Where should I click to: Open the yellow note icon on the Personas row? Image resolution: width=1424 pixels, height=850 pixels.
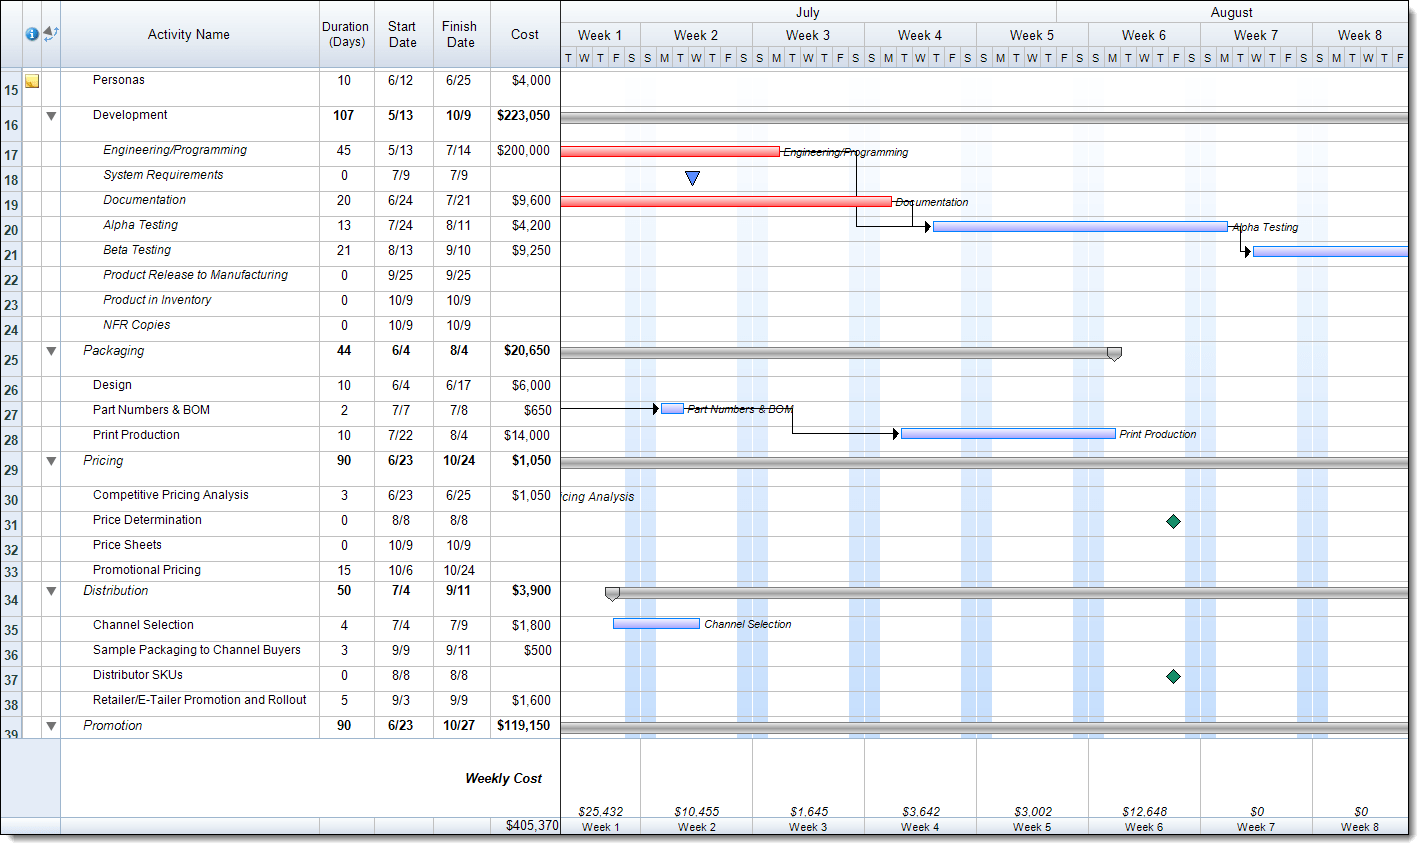pos(32,81)
